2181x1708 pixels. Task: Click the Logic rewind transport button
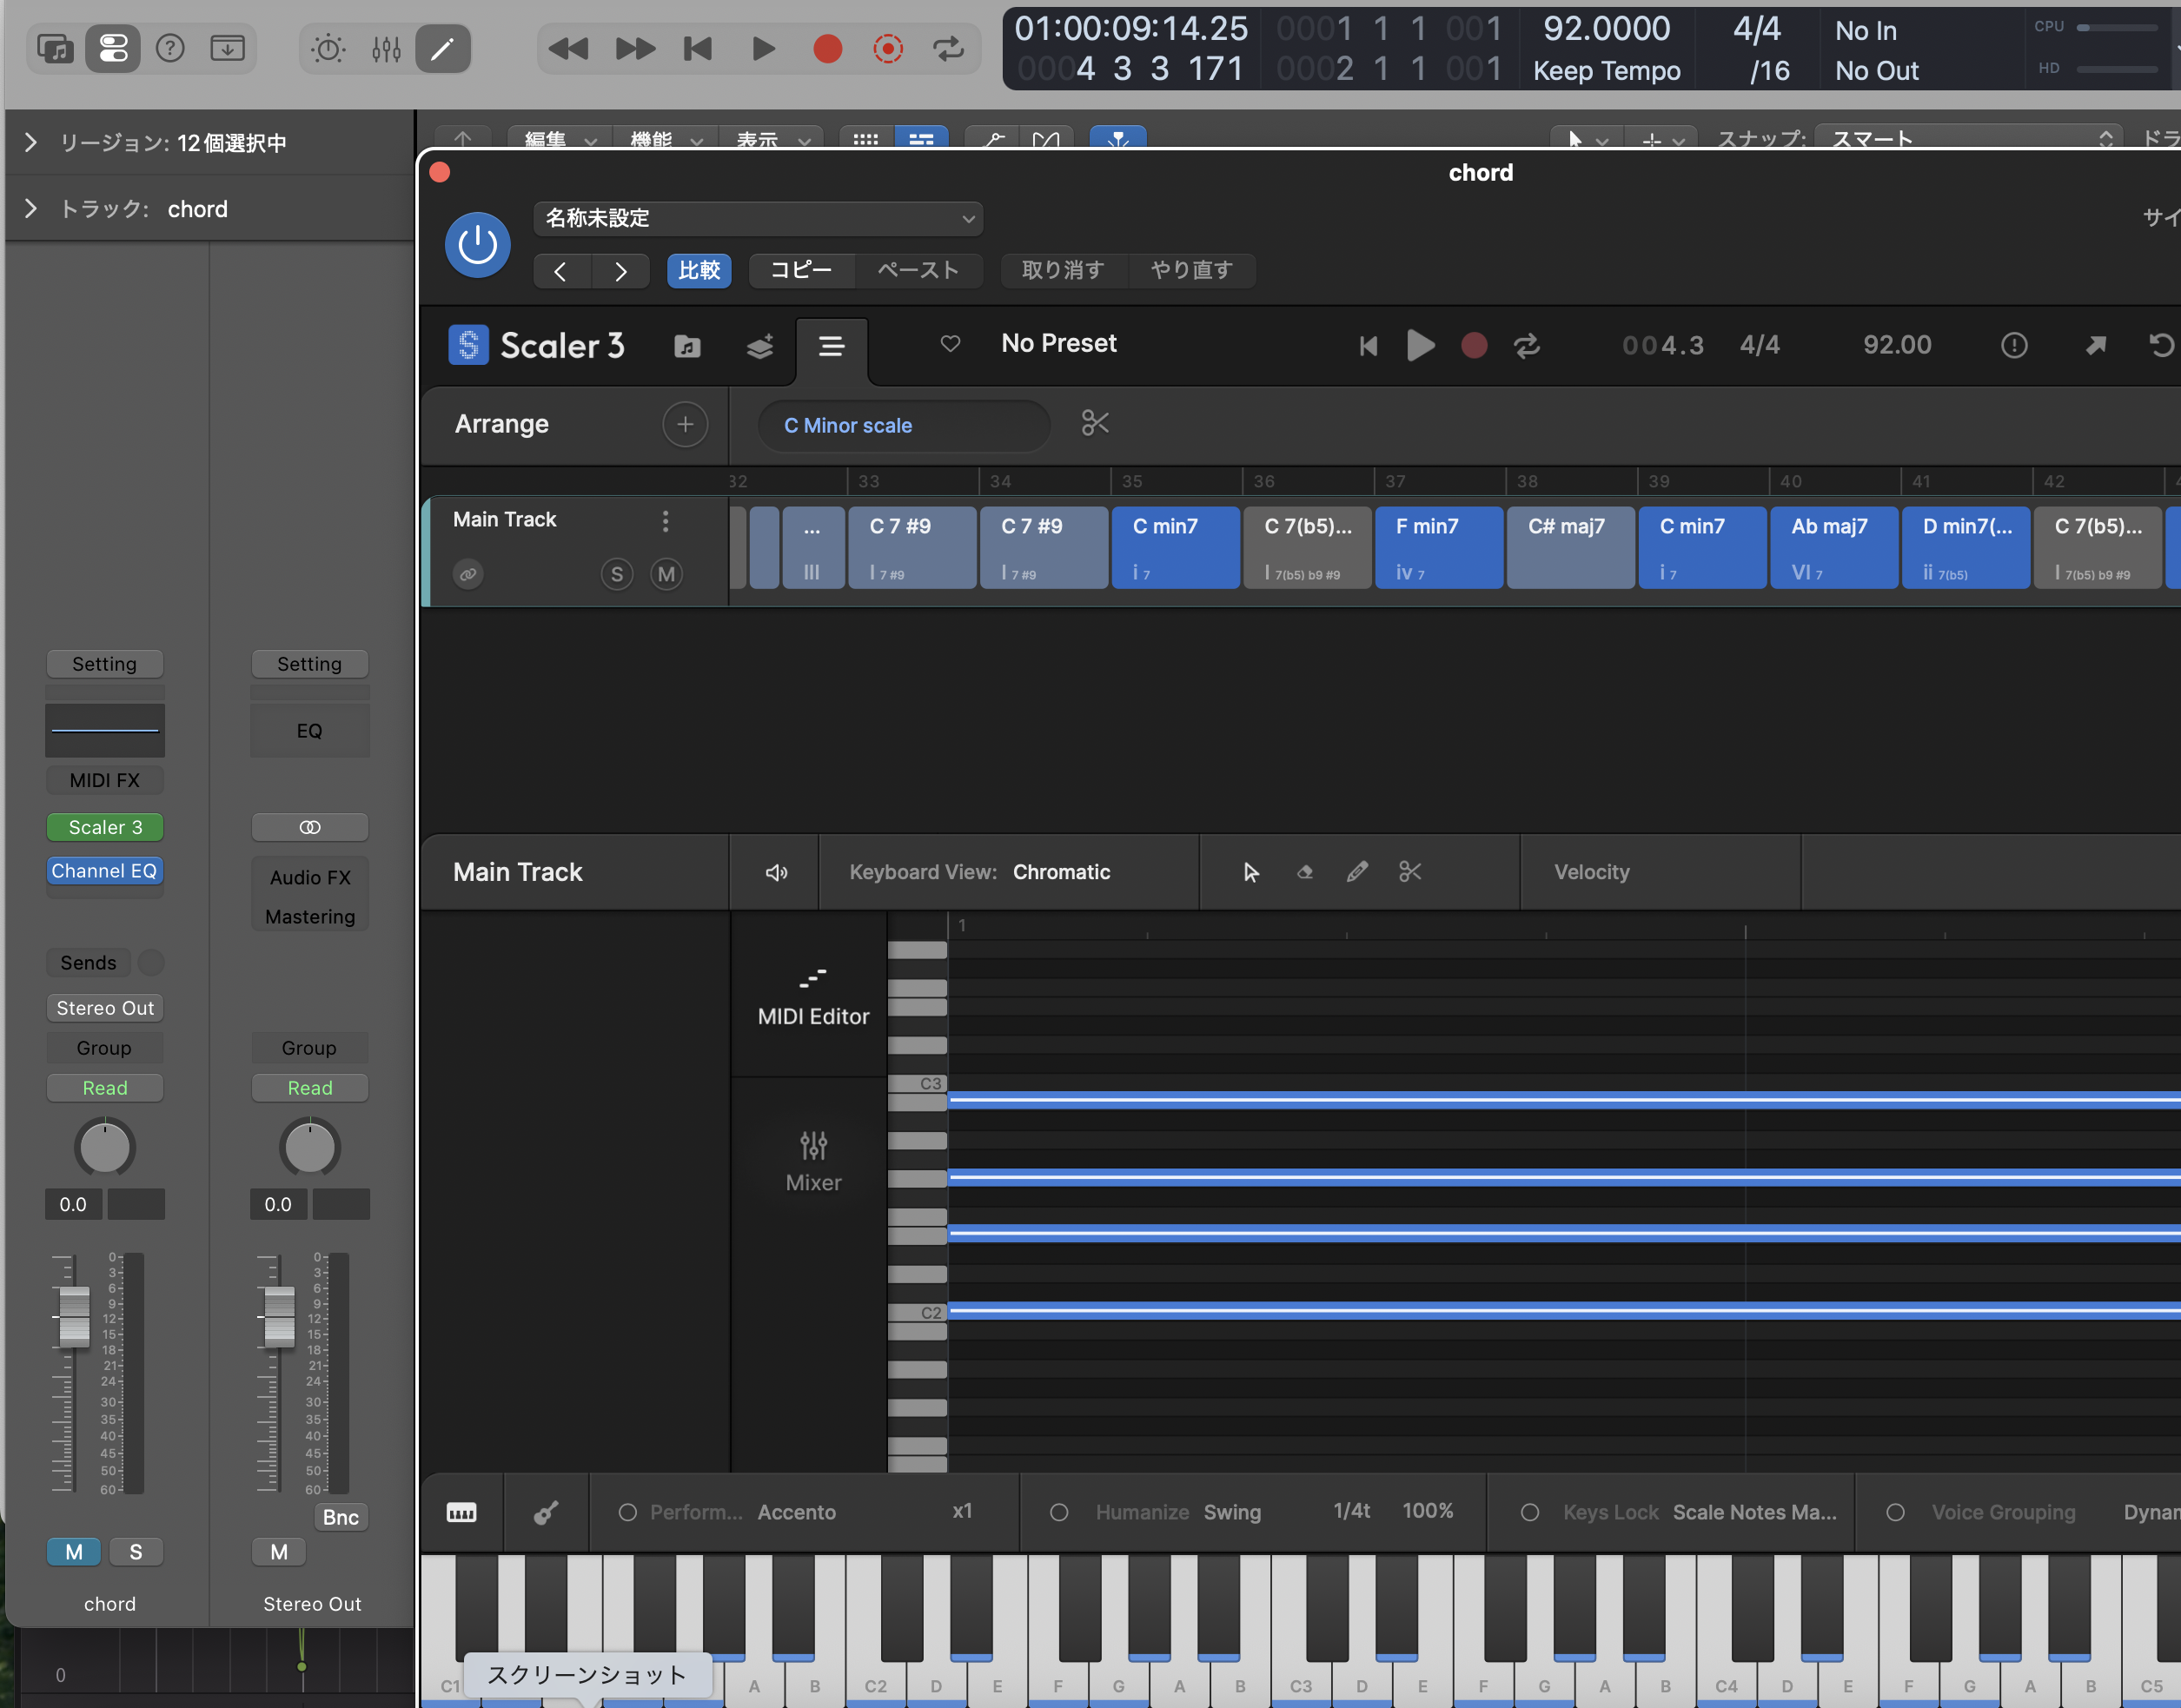click(569, 48)
